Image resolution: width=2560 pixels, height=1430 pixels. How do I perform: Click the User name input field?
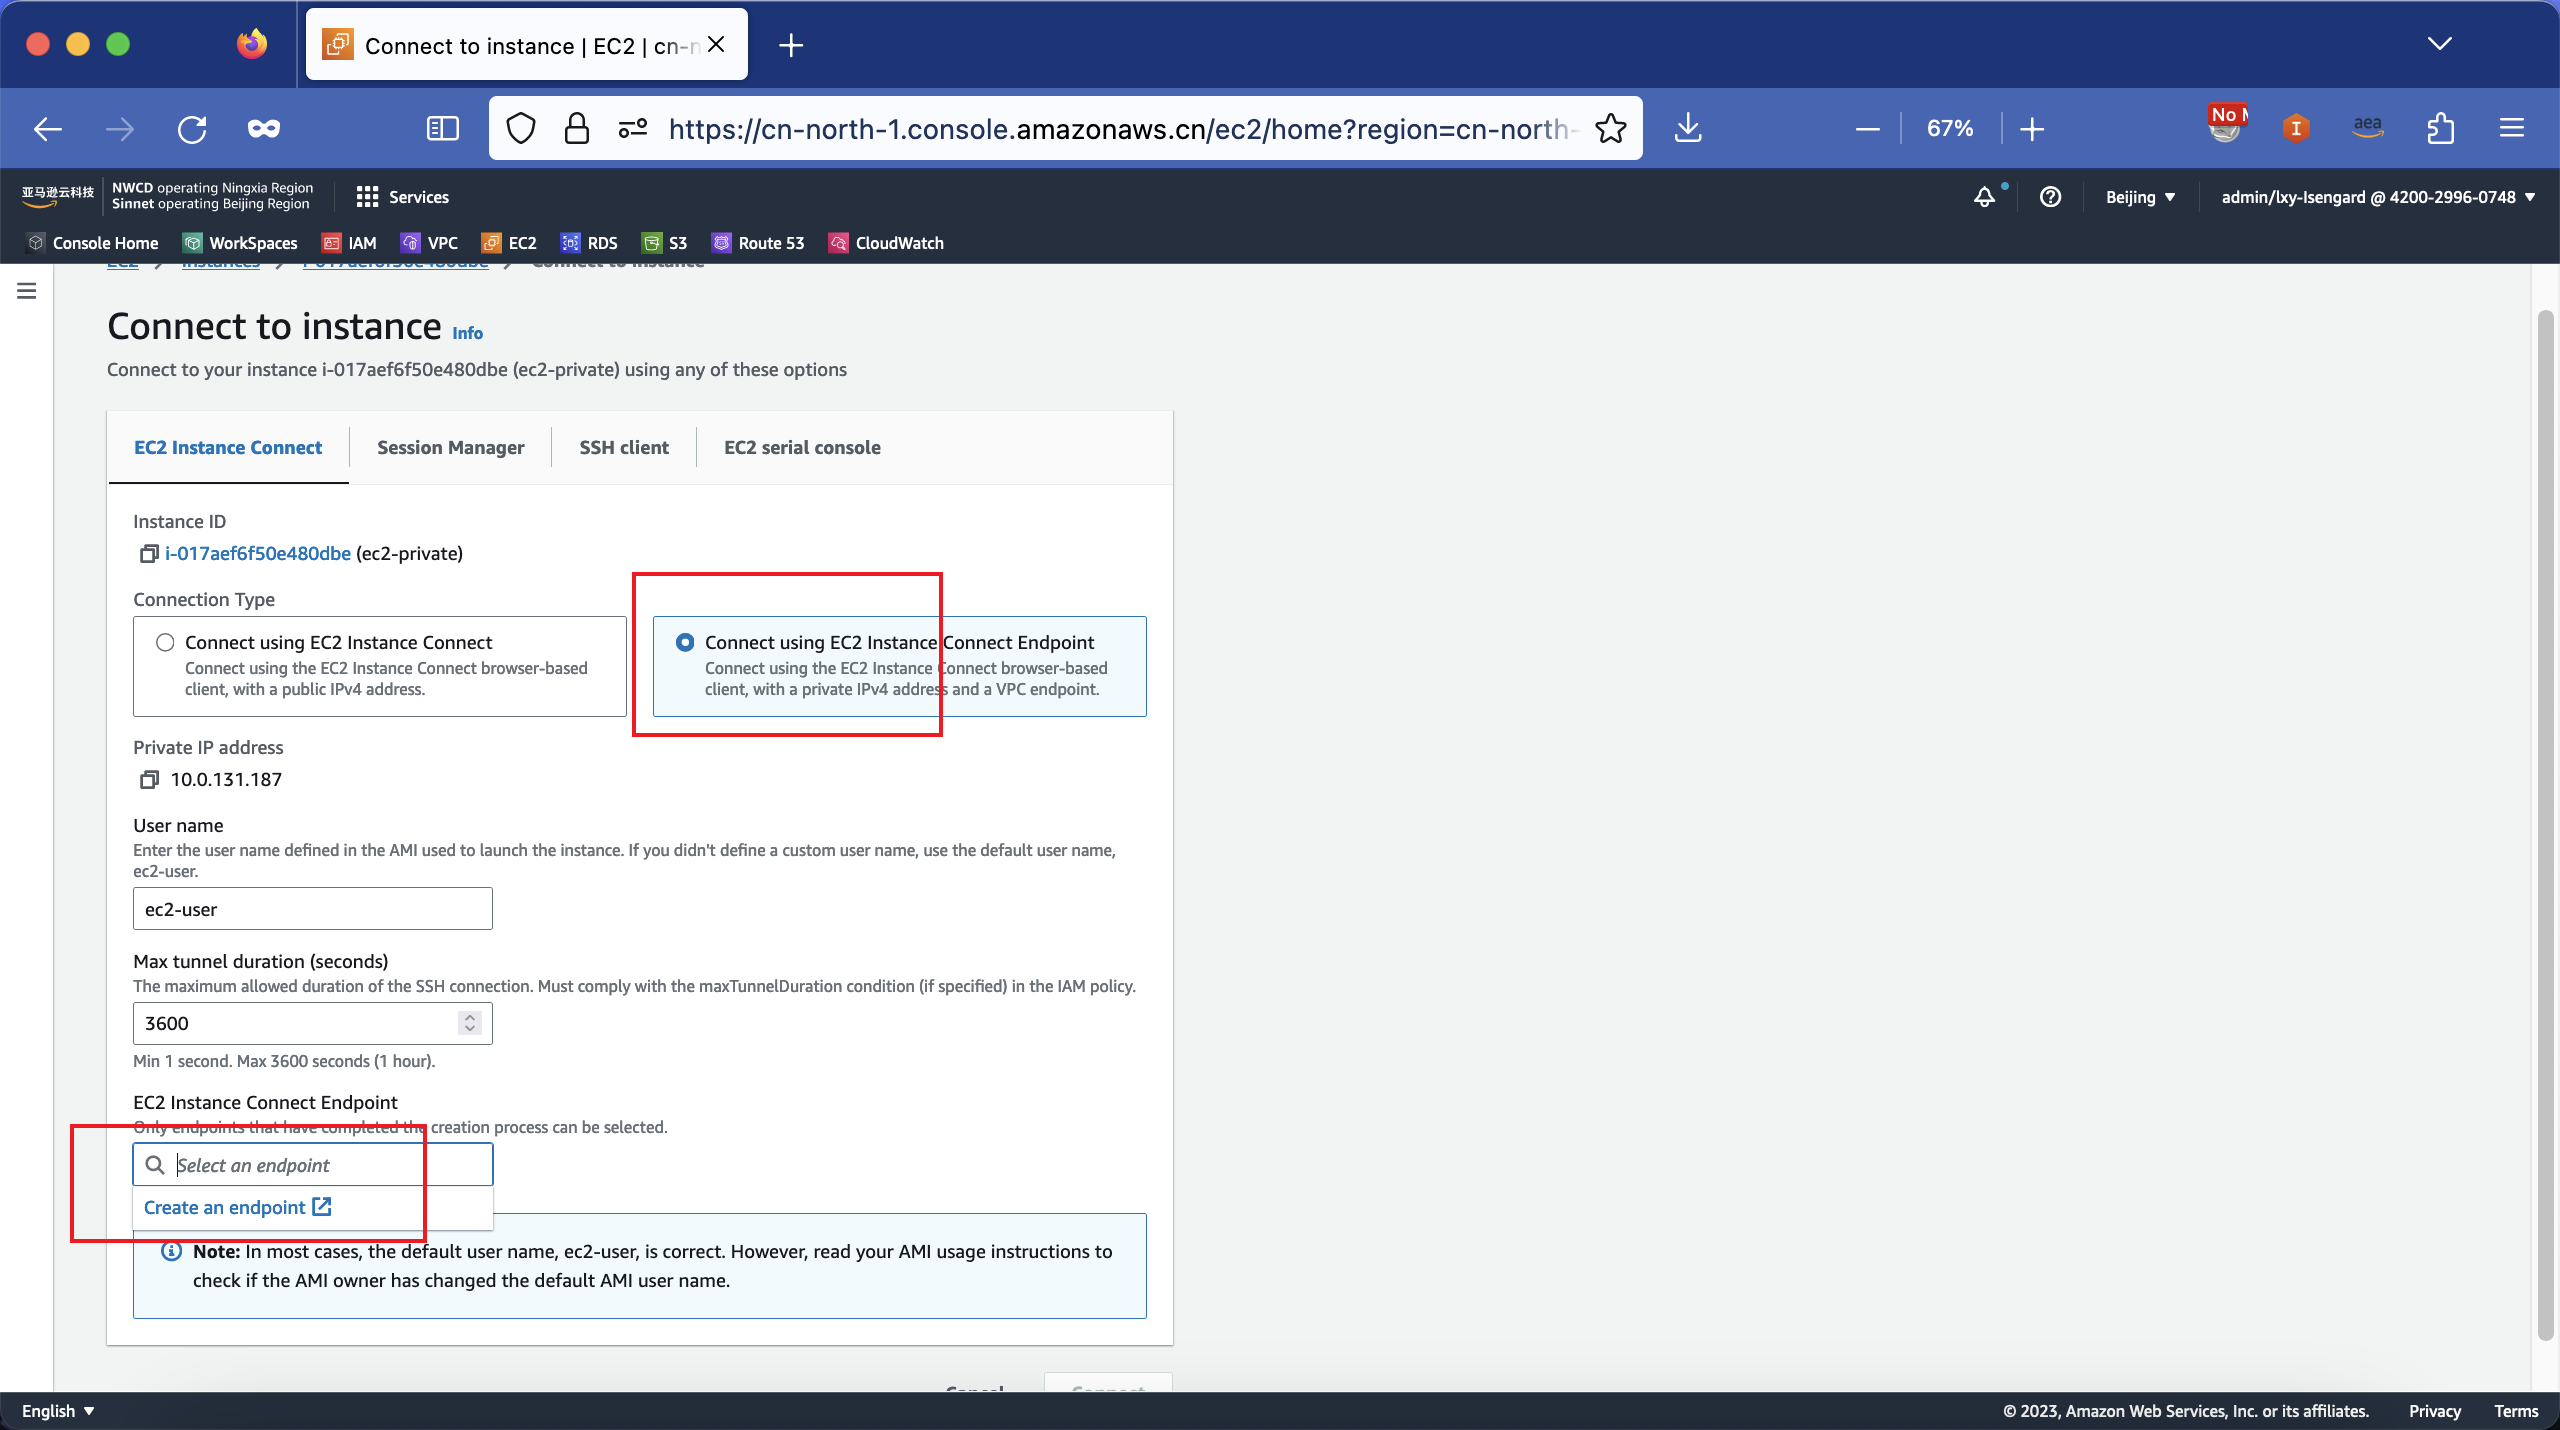click(x=313, y=909)
